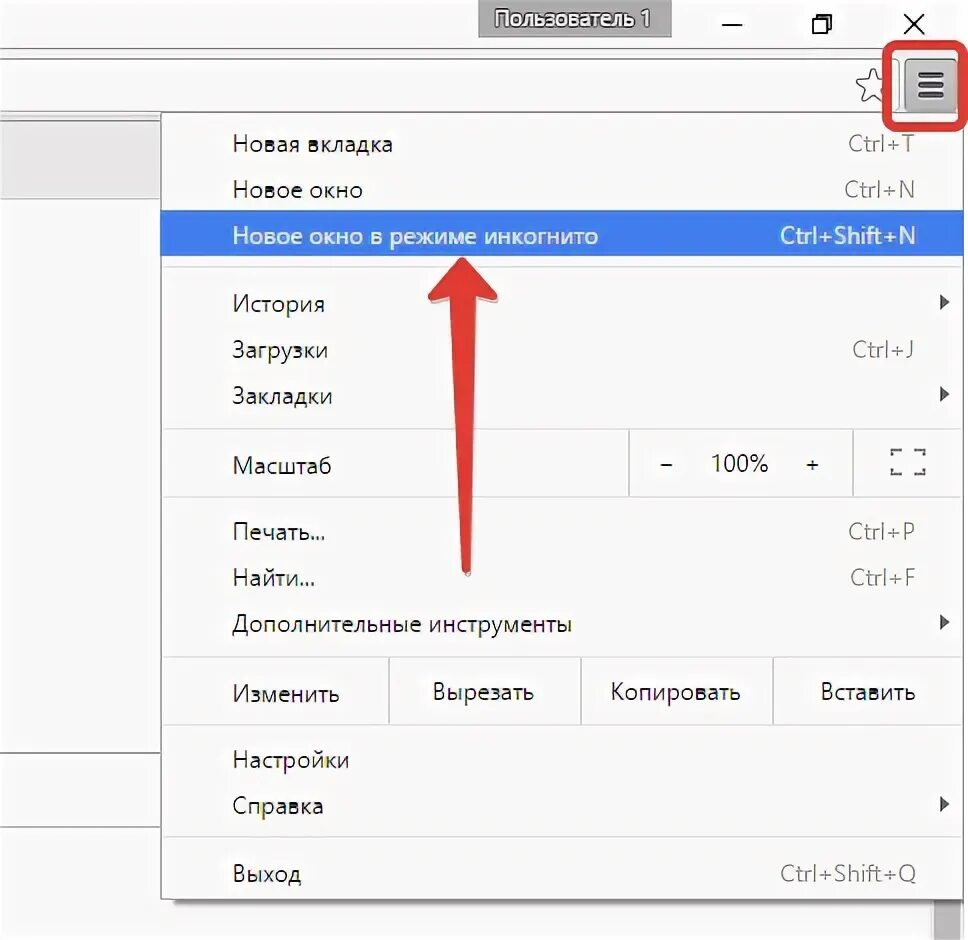Click the 100% zoom value

739,463
